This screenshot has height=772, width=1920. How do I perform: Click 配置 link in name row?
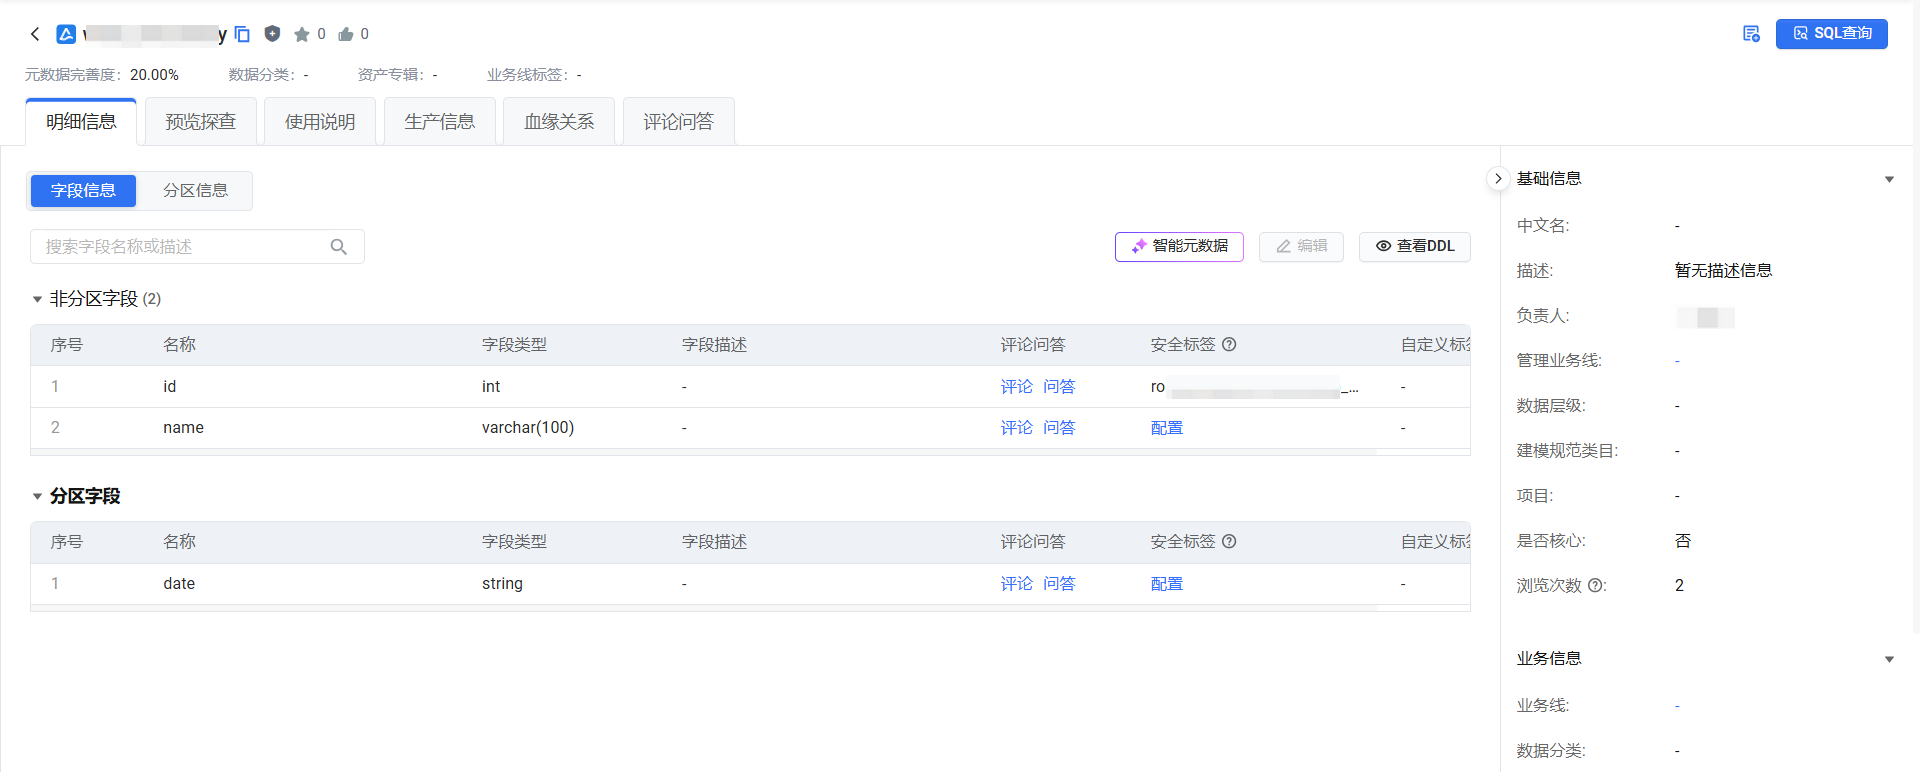1166,428
